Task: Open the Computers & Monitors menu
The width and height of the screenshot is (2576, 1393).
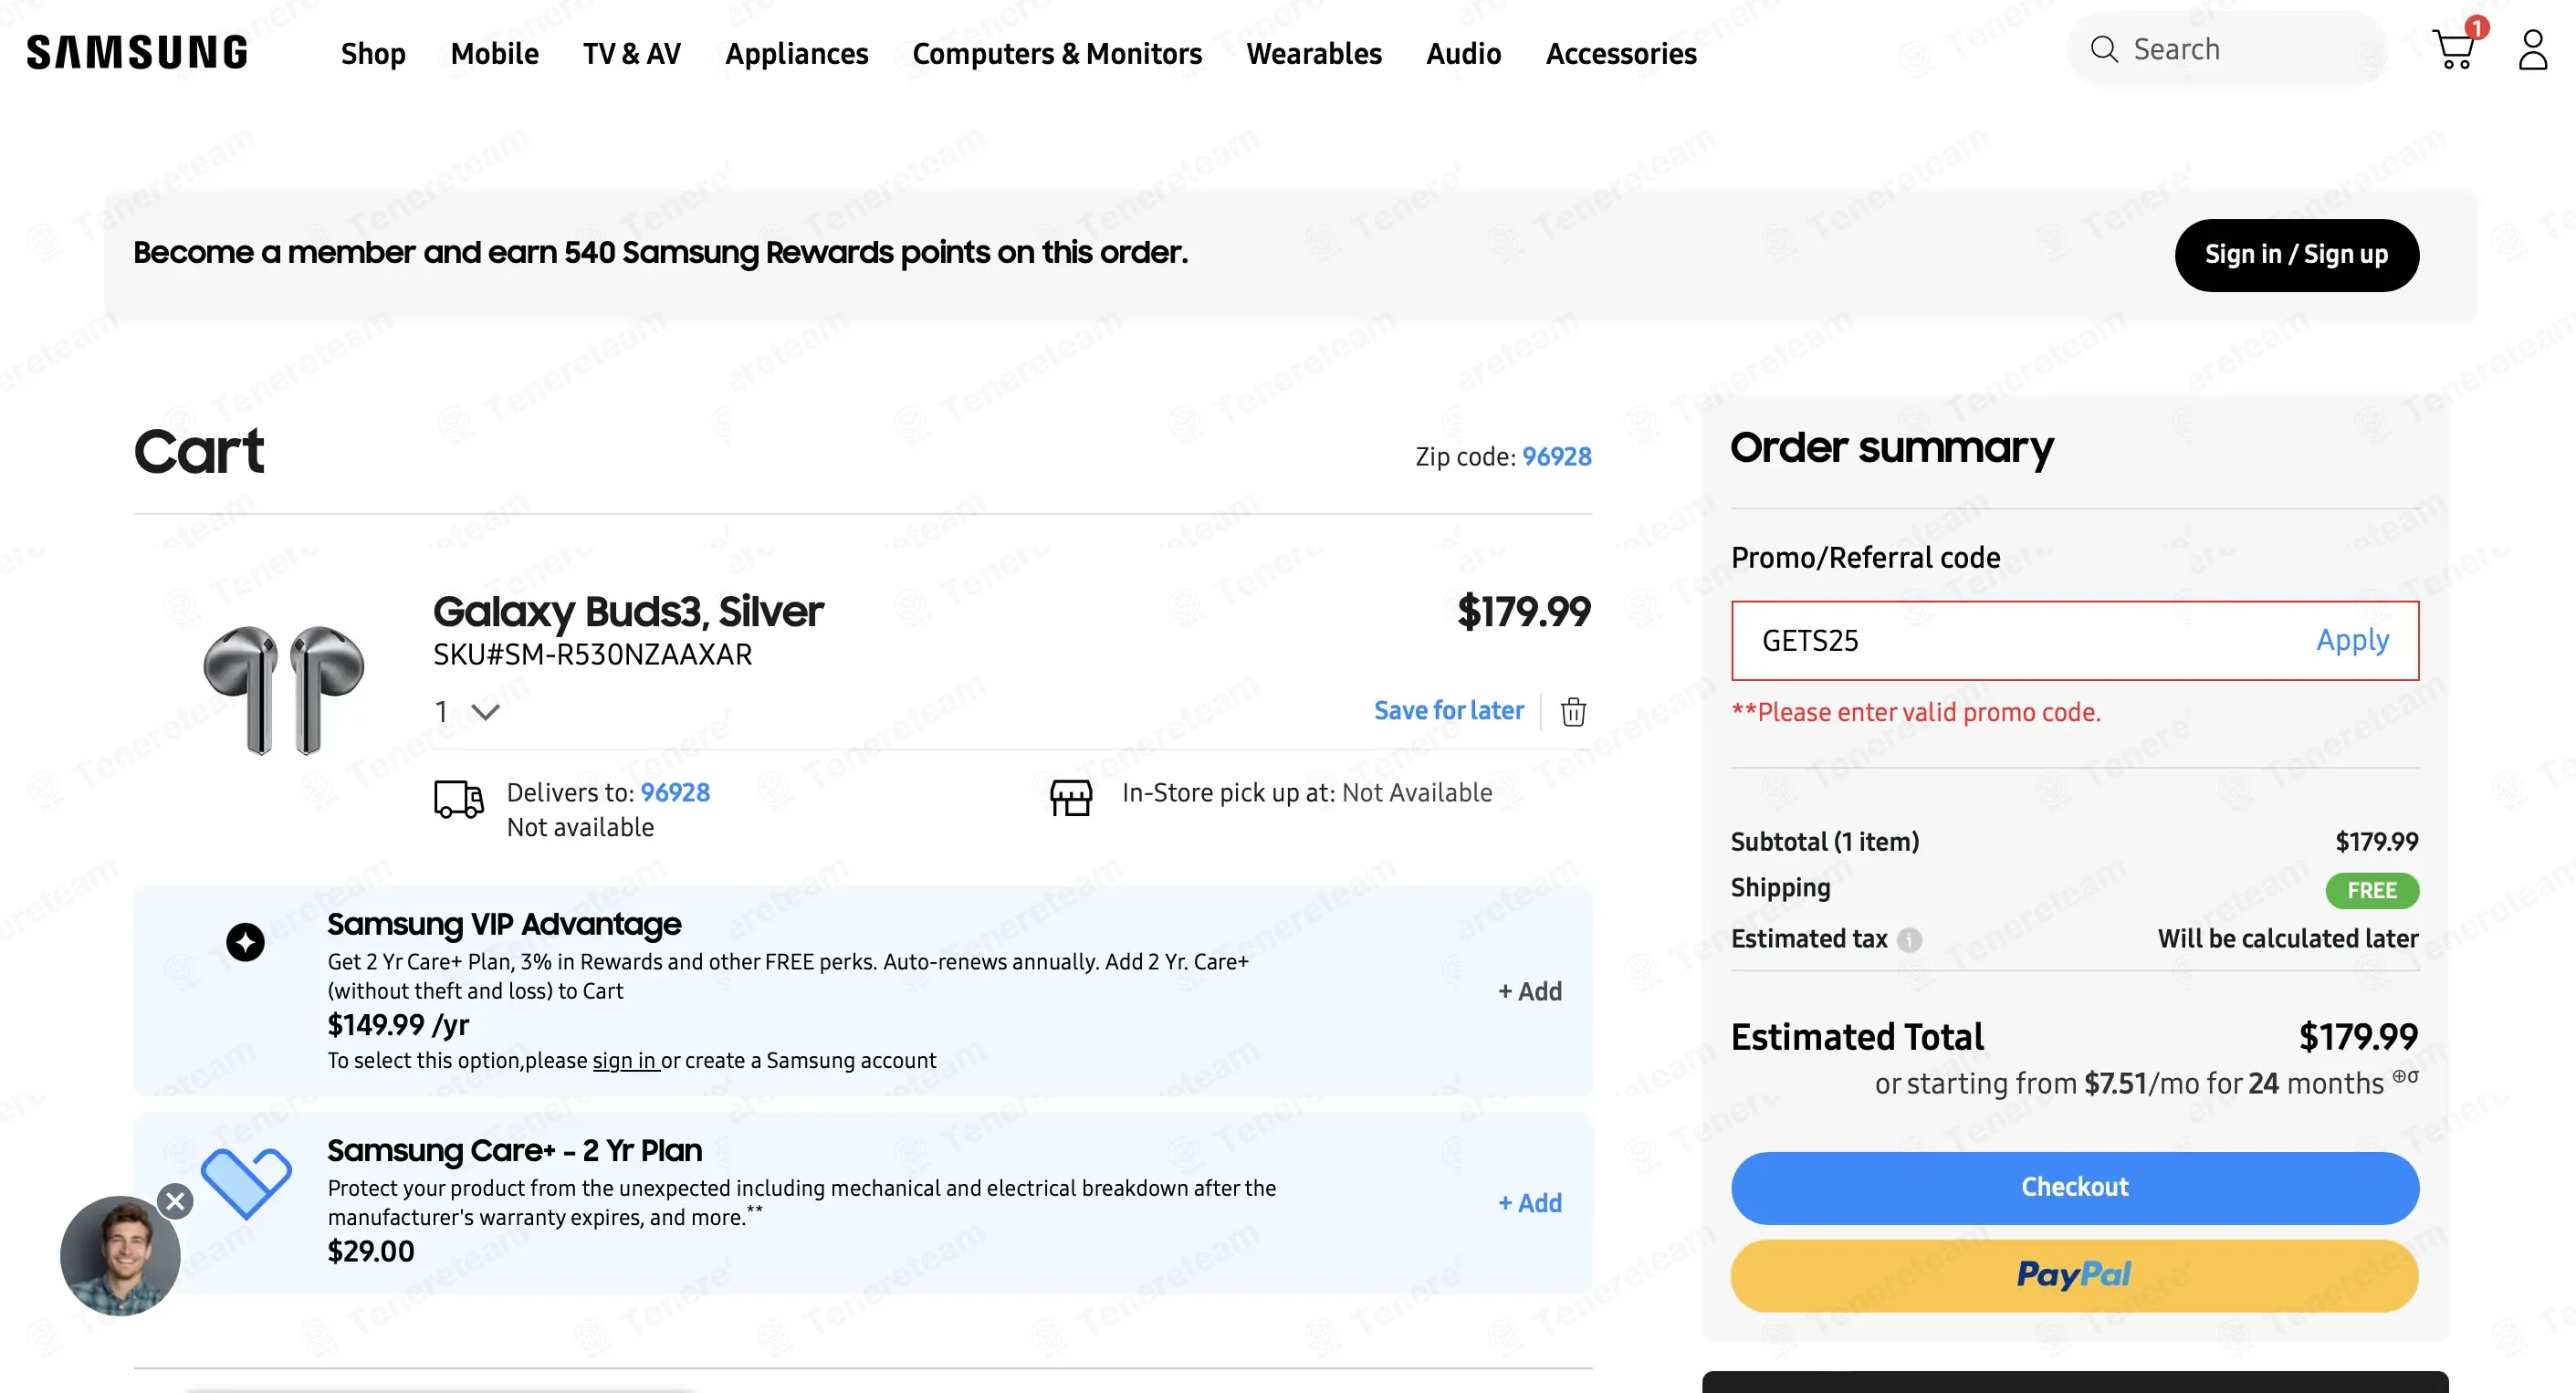Action: (x=1057, y=53)
